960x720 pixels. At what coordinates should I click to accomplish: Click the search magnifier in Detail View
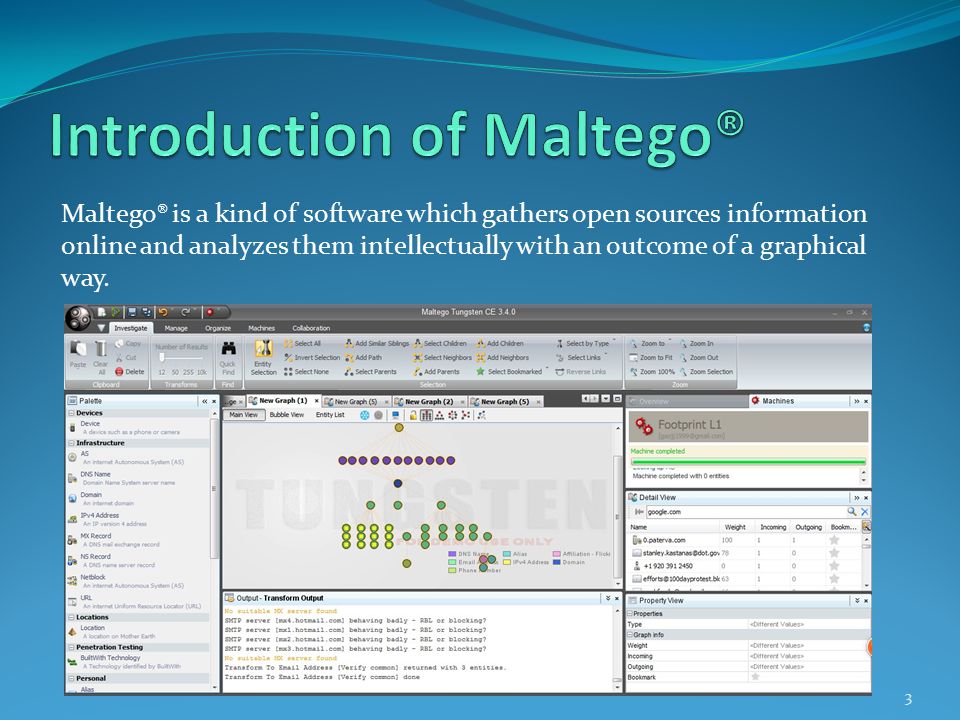click(852, 512)
